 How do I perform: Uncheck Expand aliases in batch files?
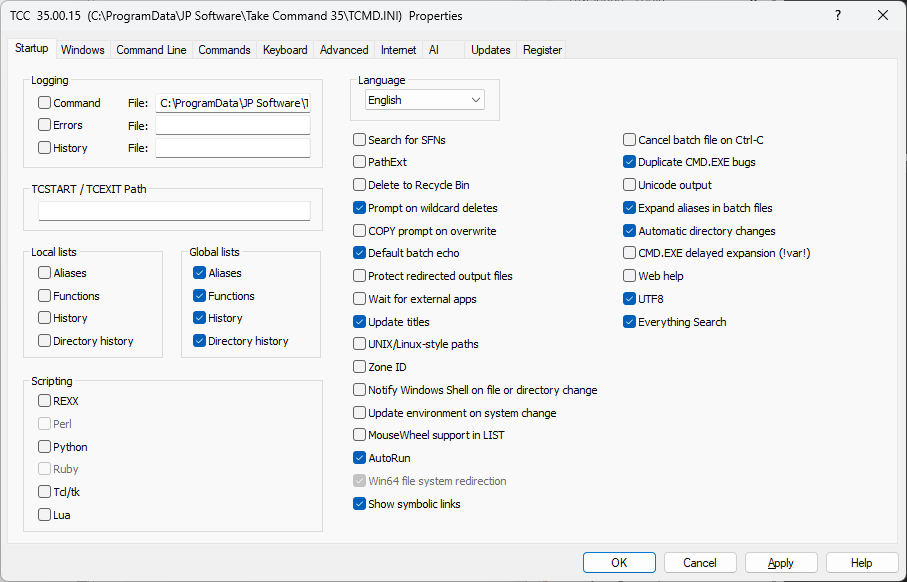[629, 208]
